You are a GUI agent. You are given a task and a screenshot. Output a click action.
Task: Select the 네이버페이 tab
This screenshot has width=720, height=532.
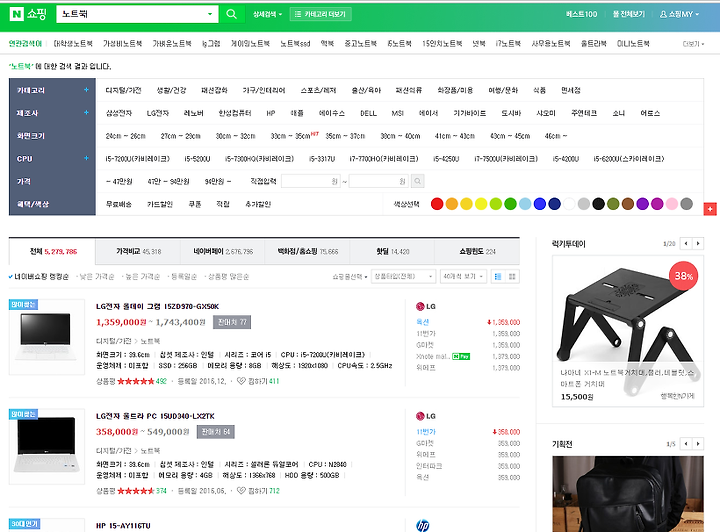click(223, 252)
